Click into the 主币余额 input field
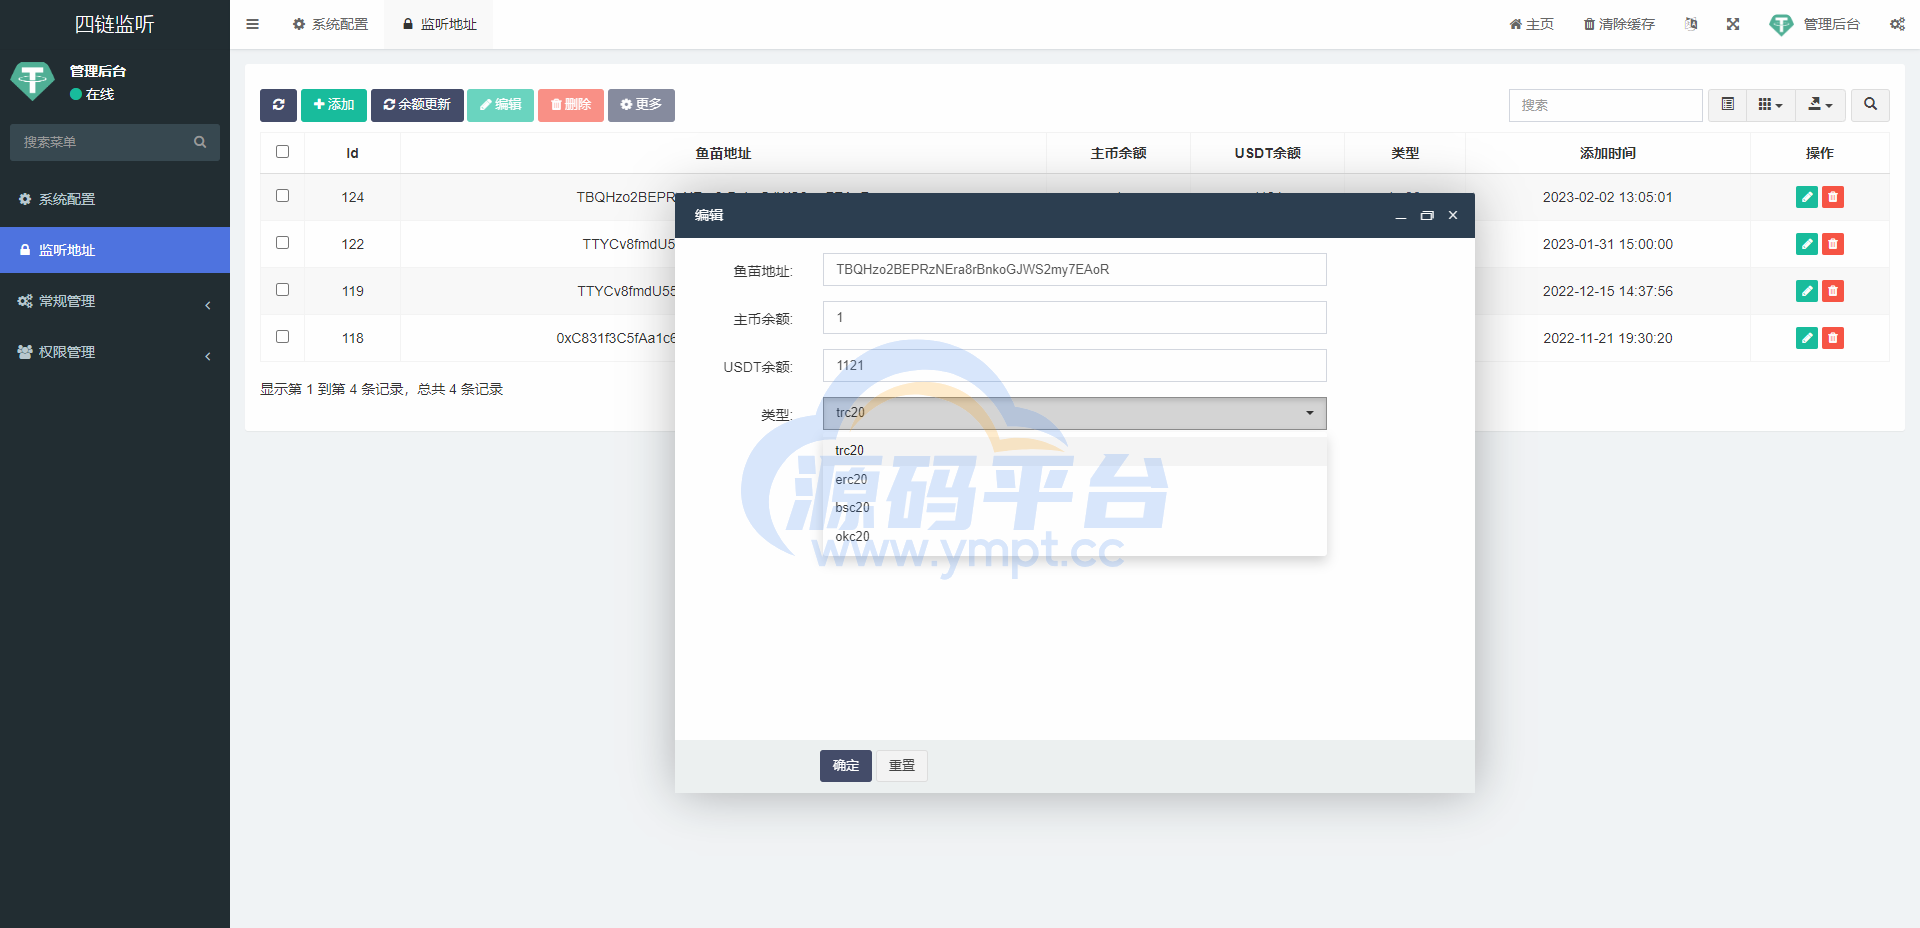Screen dimensions: 1920x928 click(x=1074, y=318)
